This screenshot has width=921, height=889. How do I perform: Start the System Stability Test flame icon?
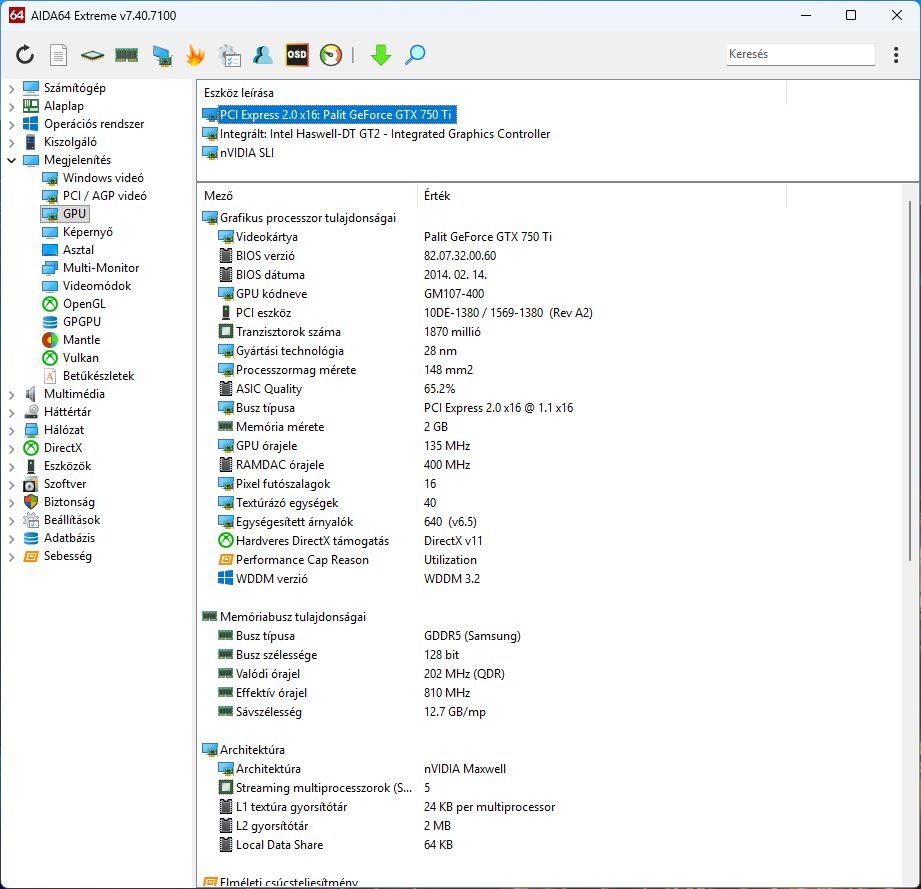(x=195, y=55)
